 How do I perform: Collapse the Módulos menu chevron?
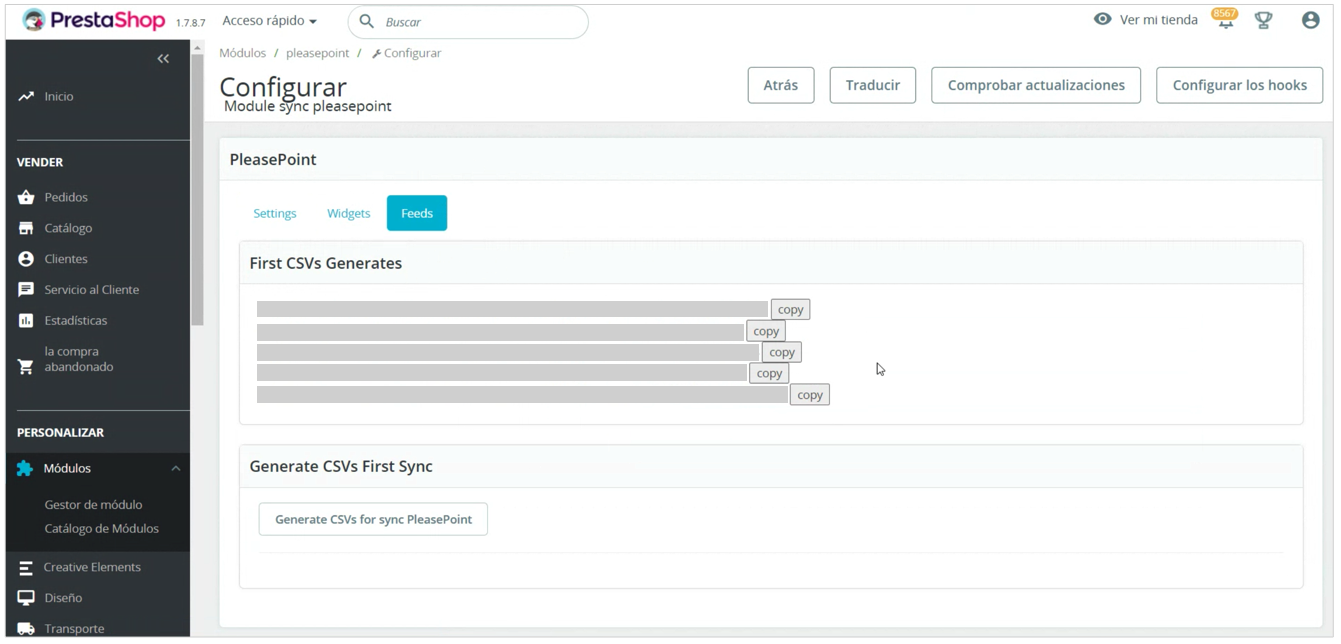coord(176,469)
